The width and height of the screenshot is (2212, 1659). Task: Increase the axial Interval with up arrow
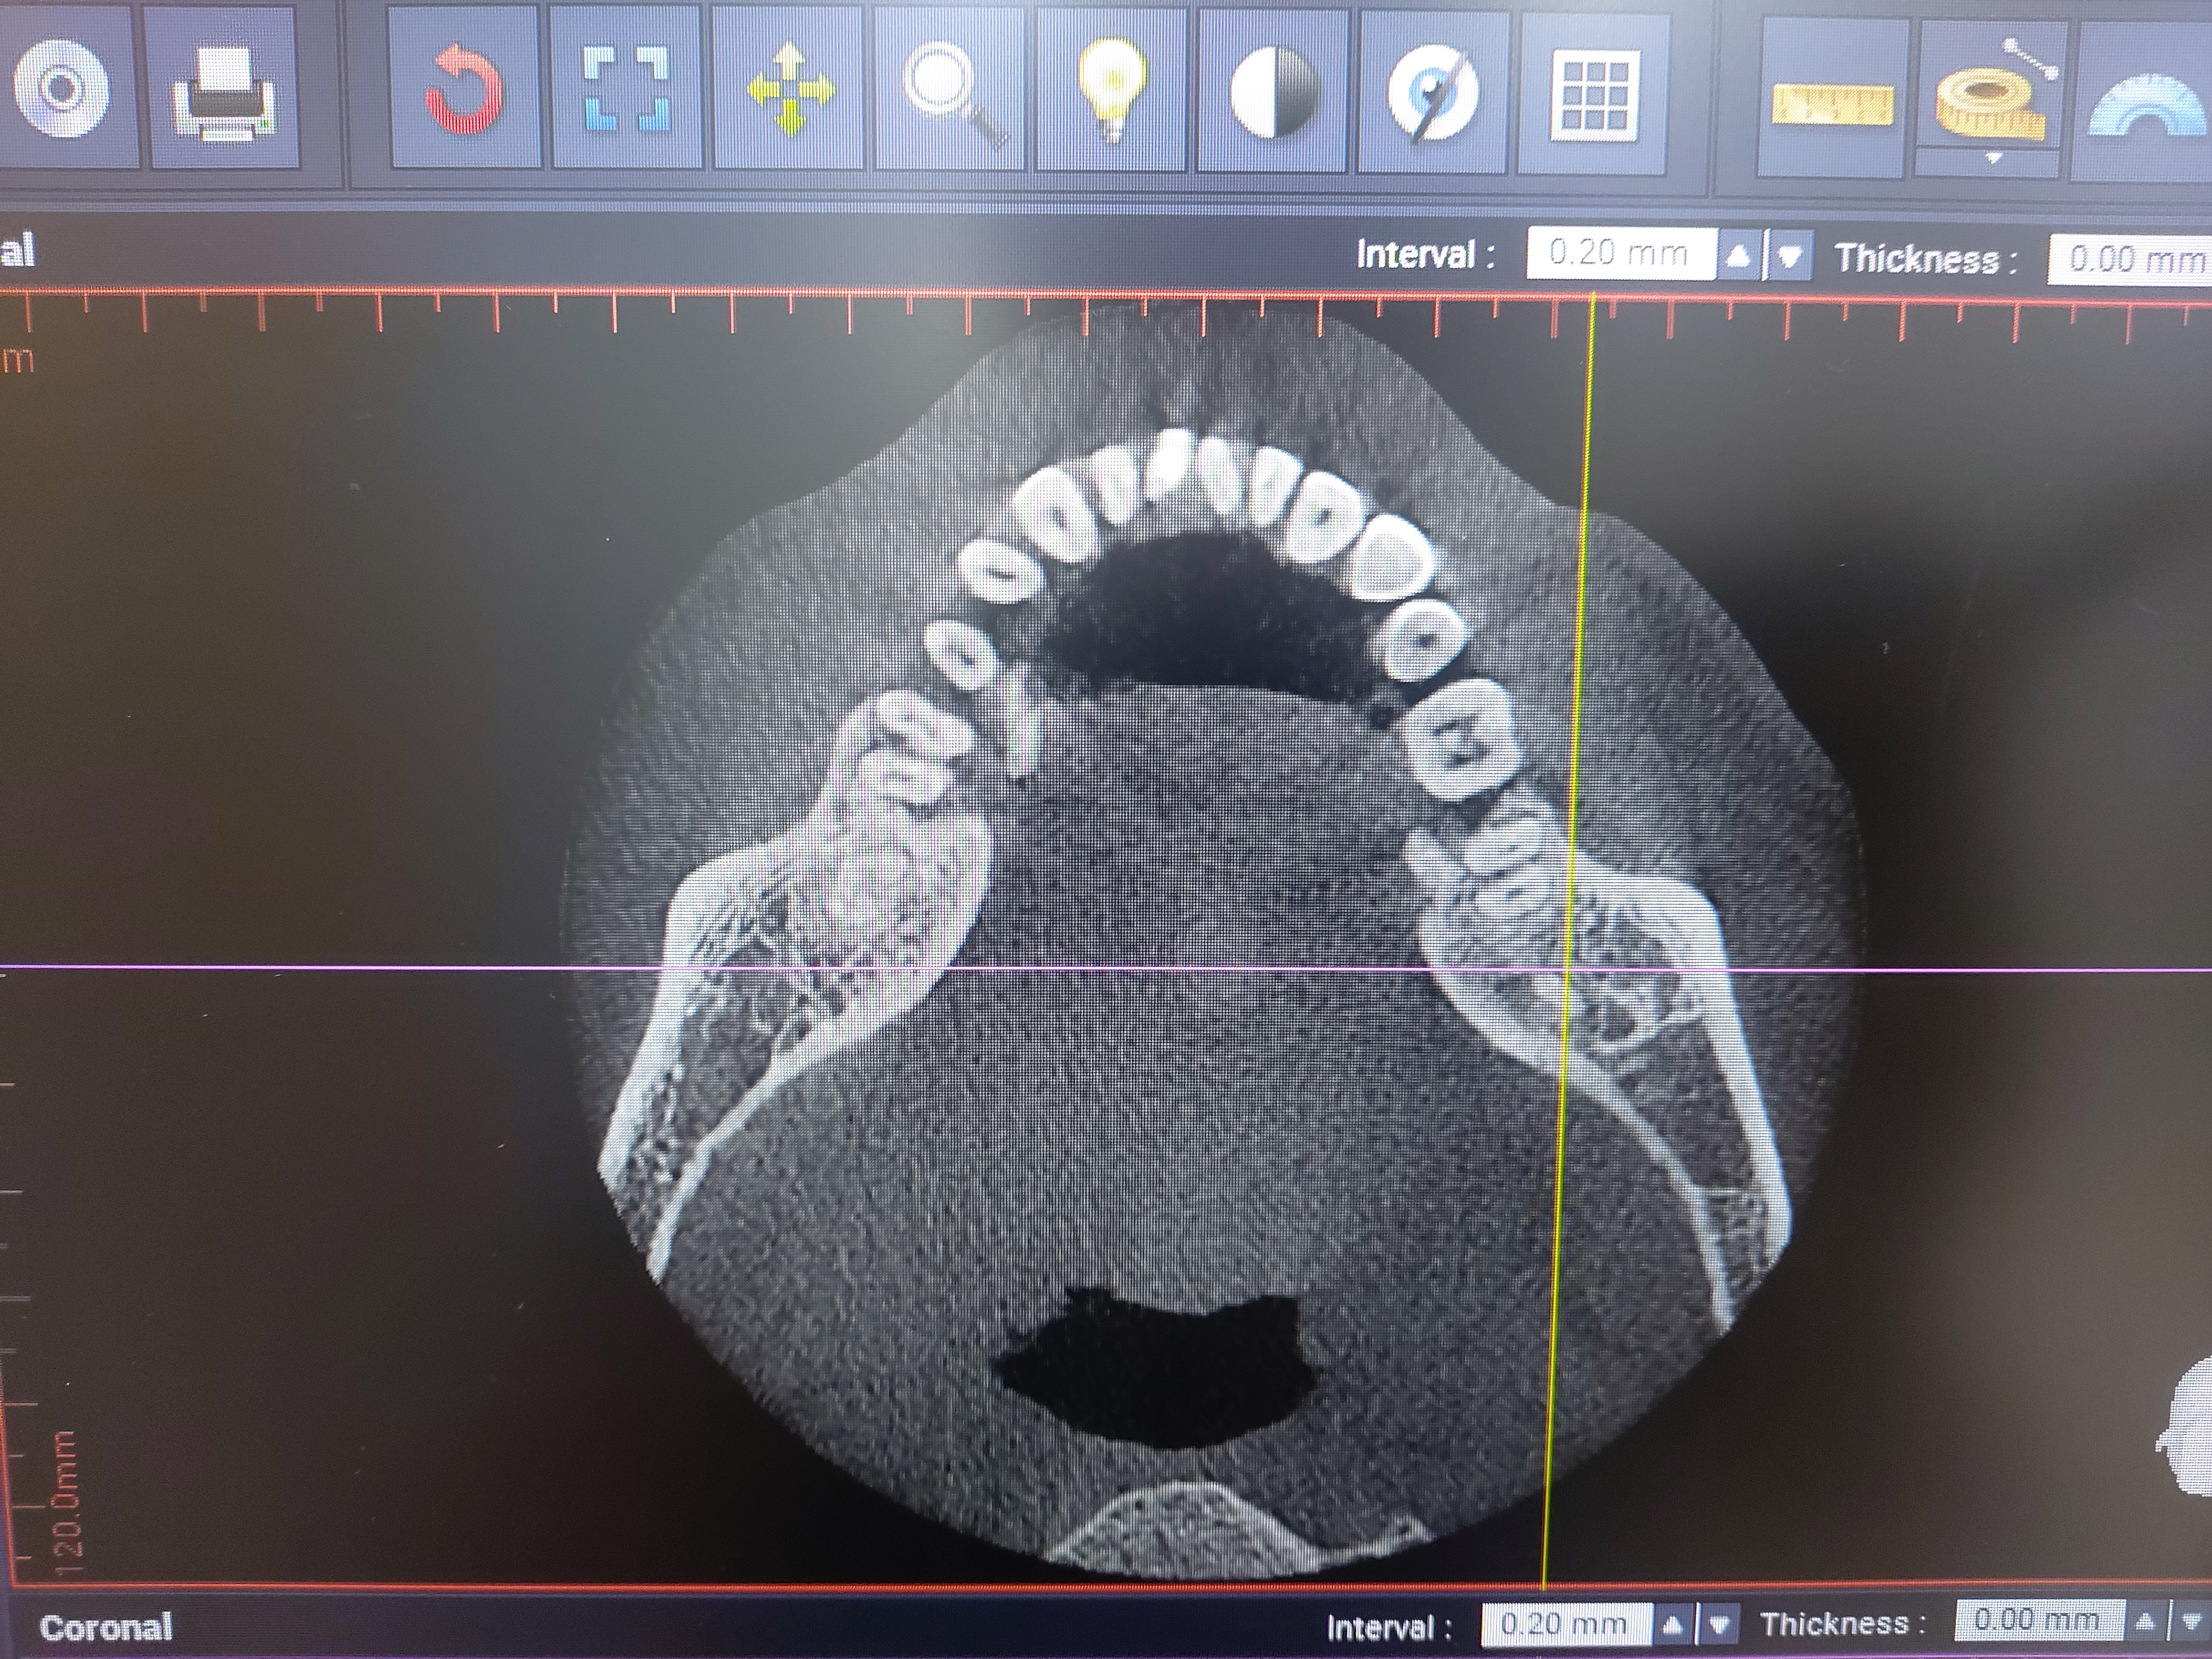[1739, 256]
